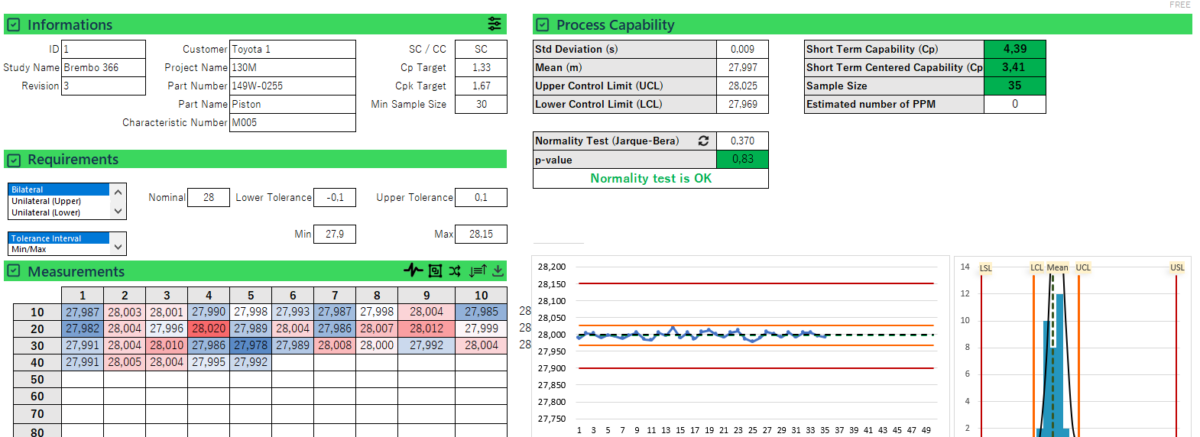Click the pulse chart icon in Measurements

click(413, 271)
